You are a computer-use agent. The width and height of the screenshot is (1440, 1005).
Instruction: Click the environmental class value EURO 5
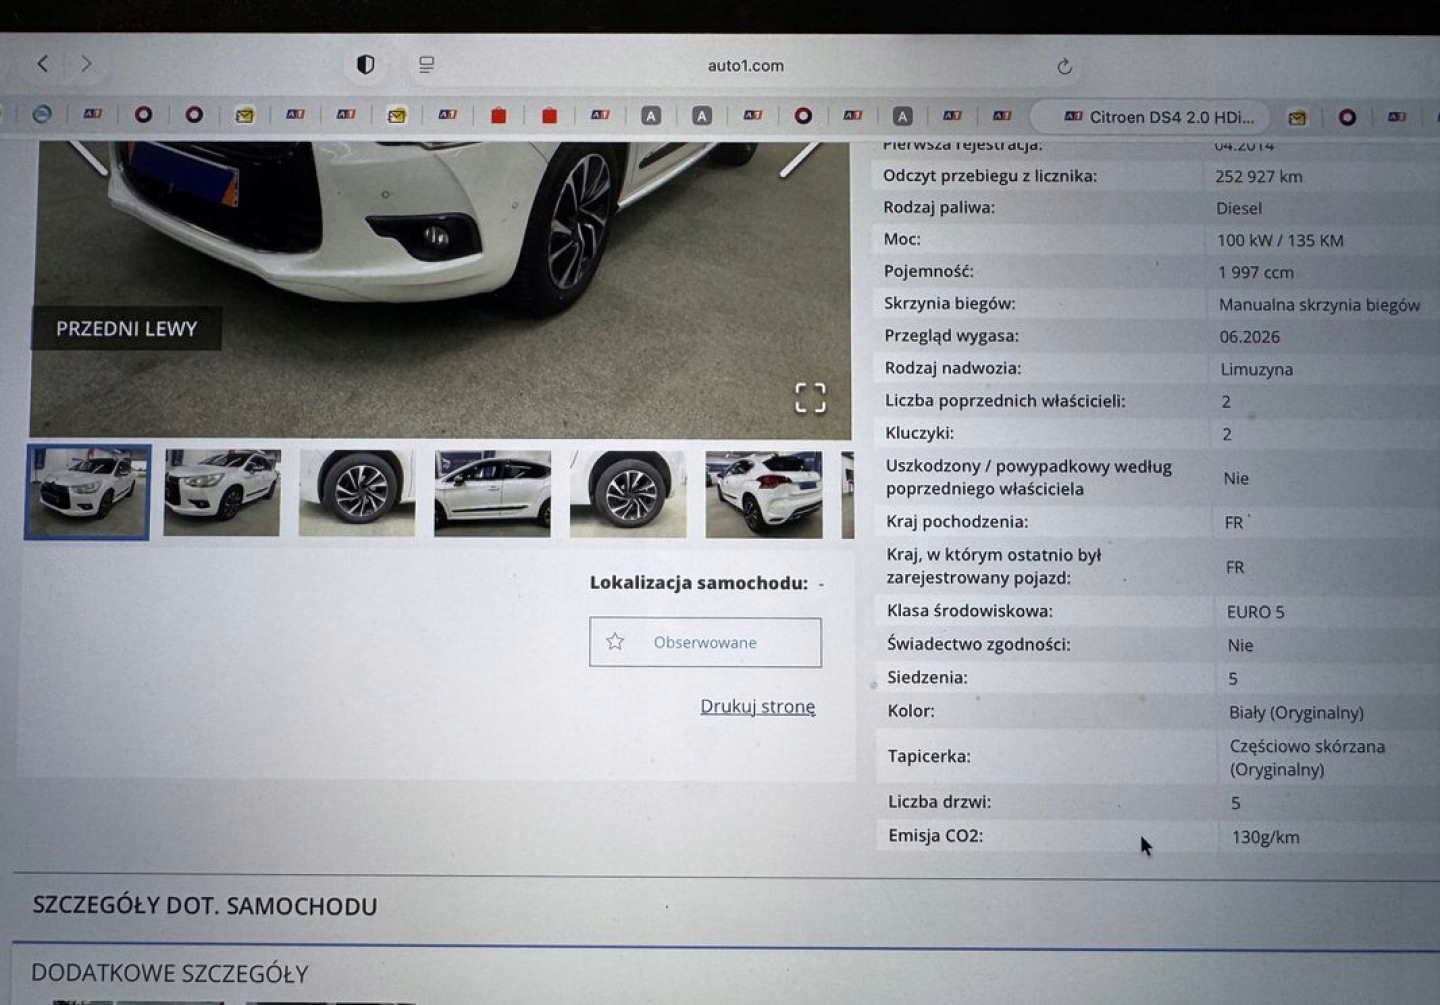click(1256, 612)
